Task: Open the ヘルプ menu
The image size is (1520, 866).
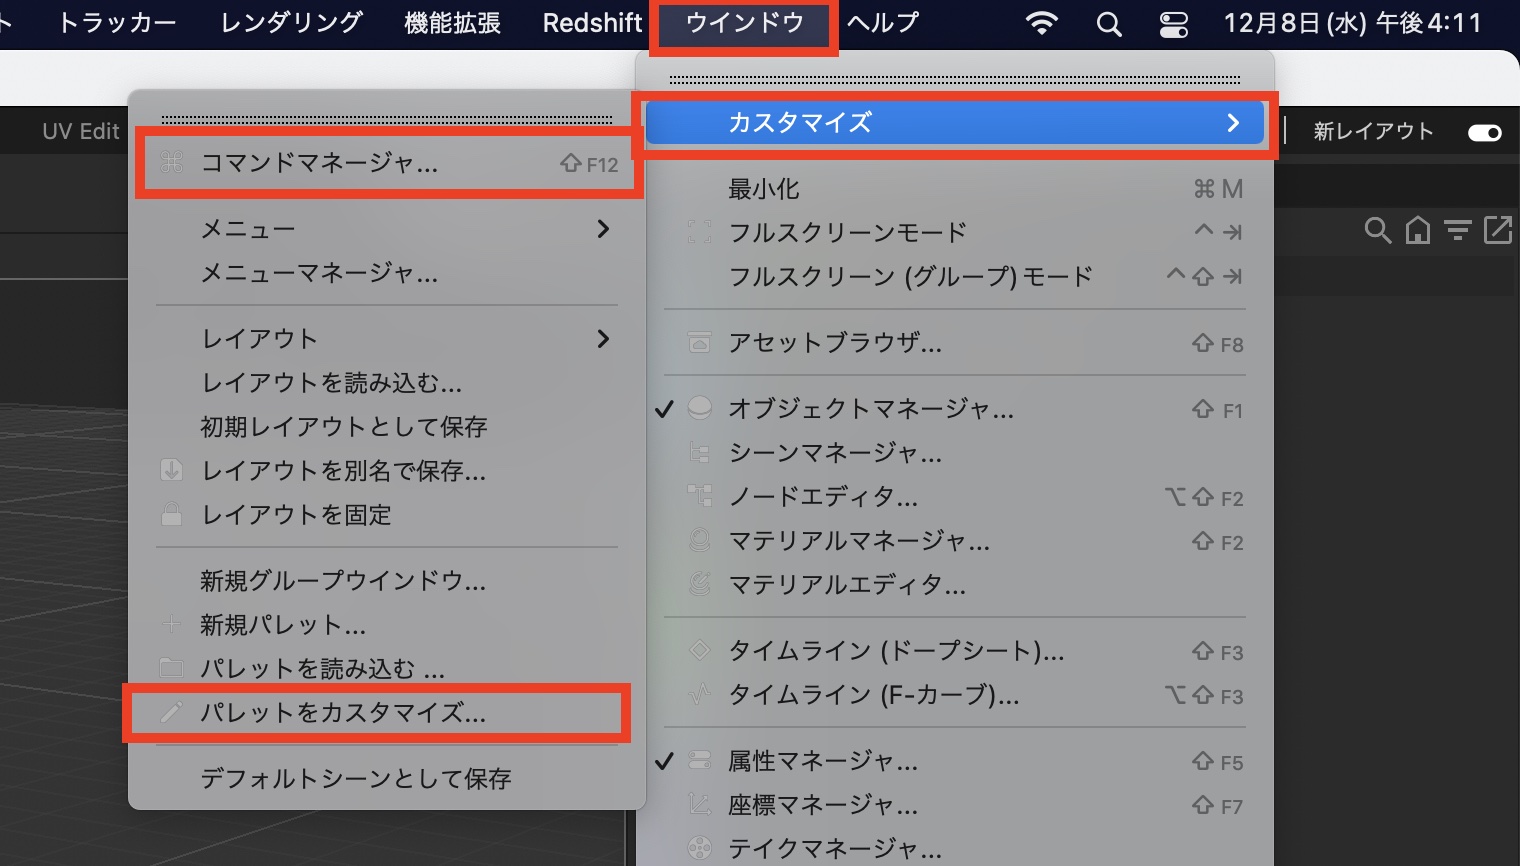Action: pyautogui.click(x=883, y=23)
